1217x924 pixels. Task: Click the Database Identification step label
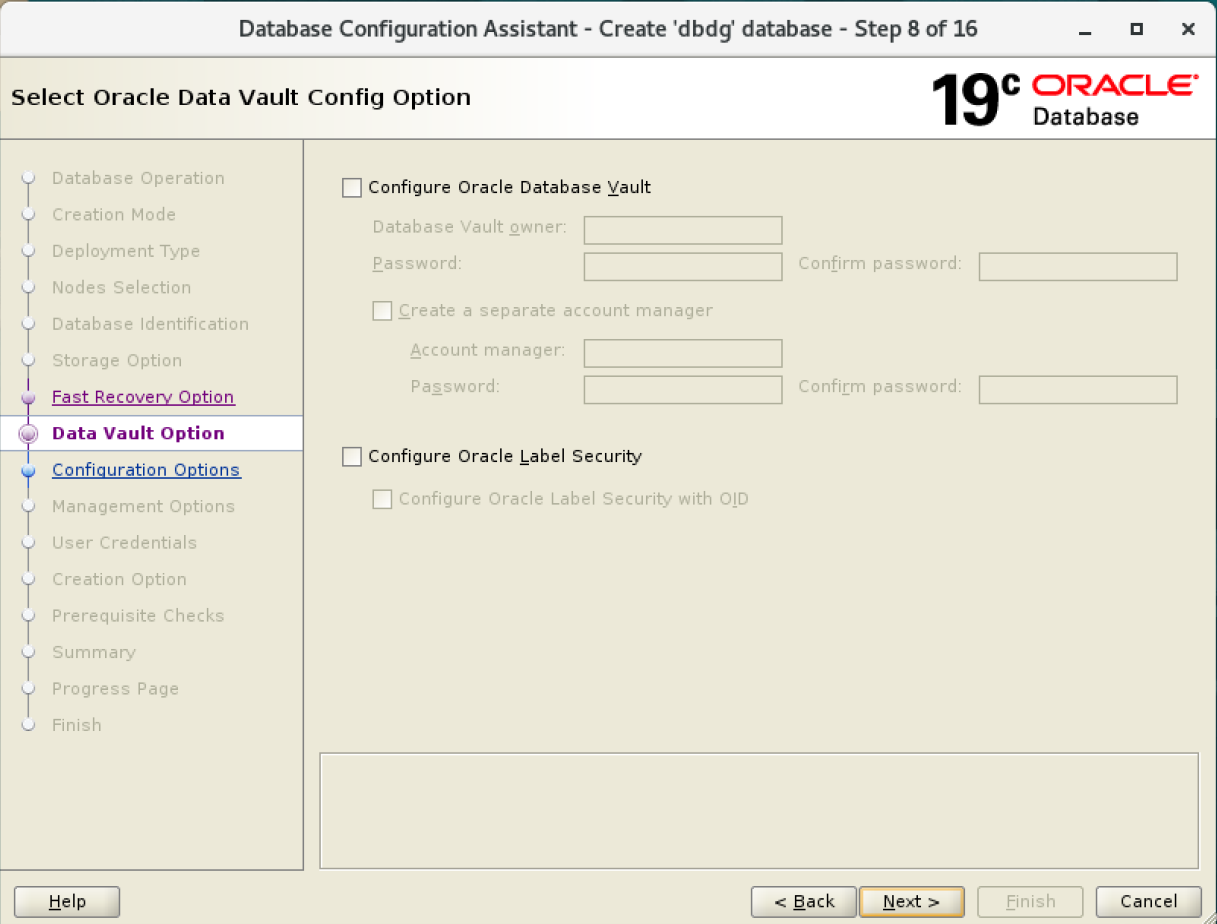150,324
